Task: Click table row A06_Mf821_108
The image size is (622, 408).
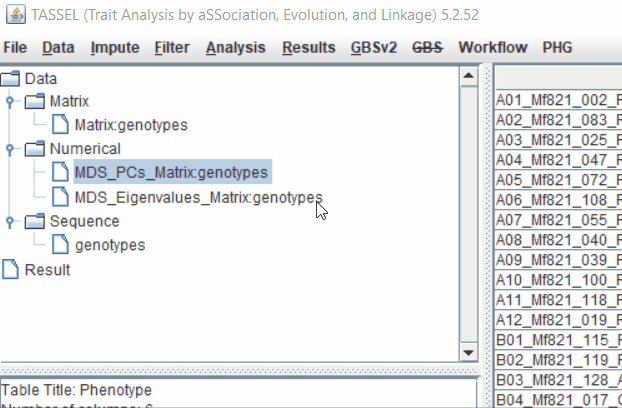Action: coord(559,199)
